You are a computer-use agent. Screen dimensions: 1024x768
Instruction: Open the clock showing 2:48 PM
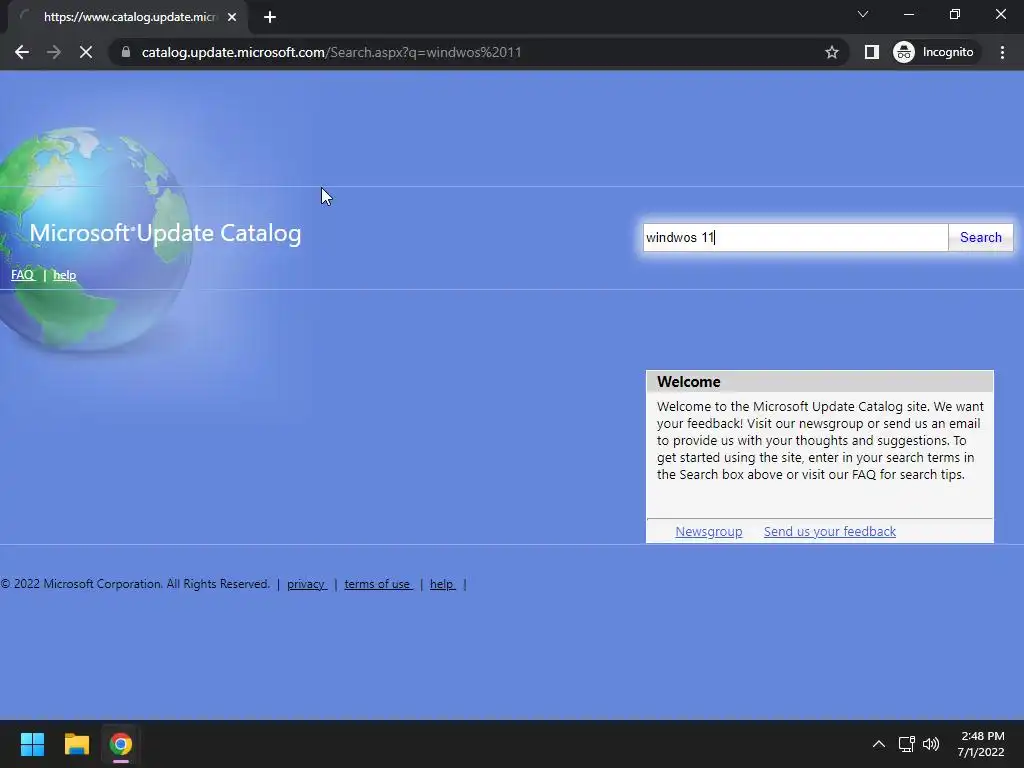coord(981,744)
